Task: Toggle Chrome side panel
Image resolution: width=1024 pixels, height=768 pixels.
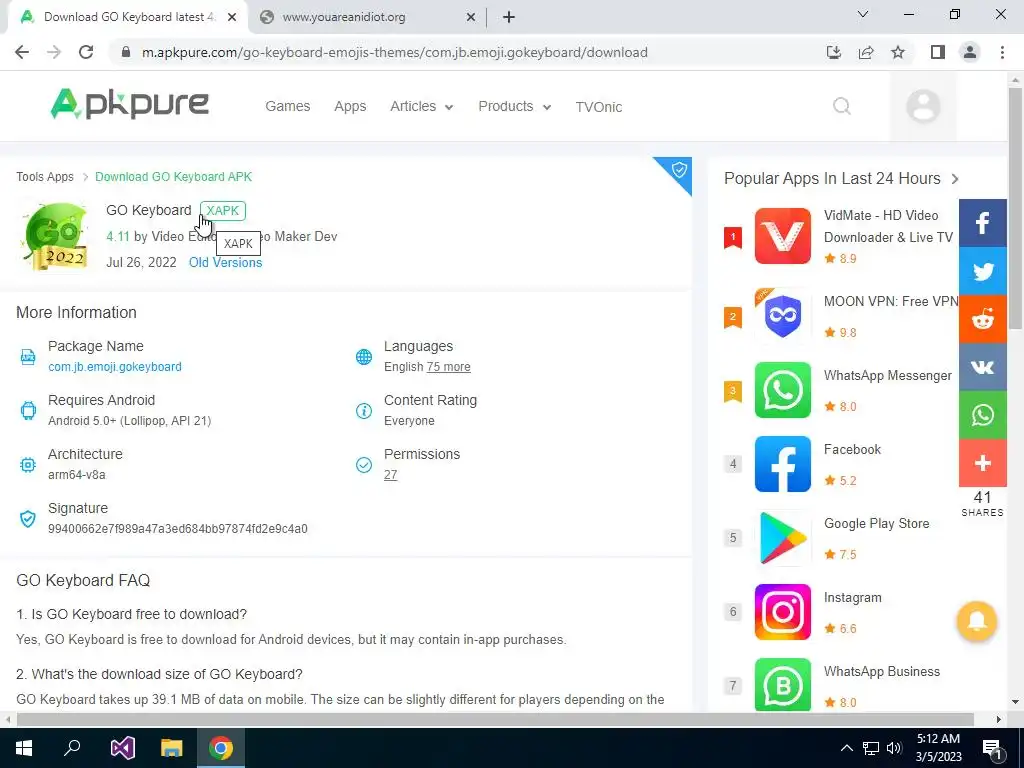Action: (x=938, y=52)
